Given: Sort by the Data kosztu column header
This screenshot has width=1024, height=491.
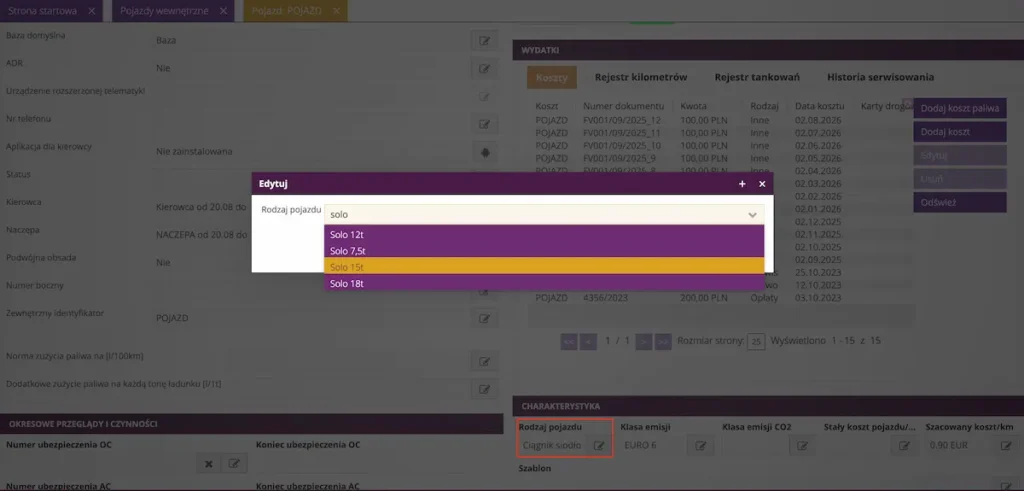Looking at the screenshot, I should (x=820, y=106).
